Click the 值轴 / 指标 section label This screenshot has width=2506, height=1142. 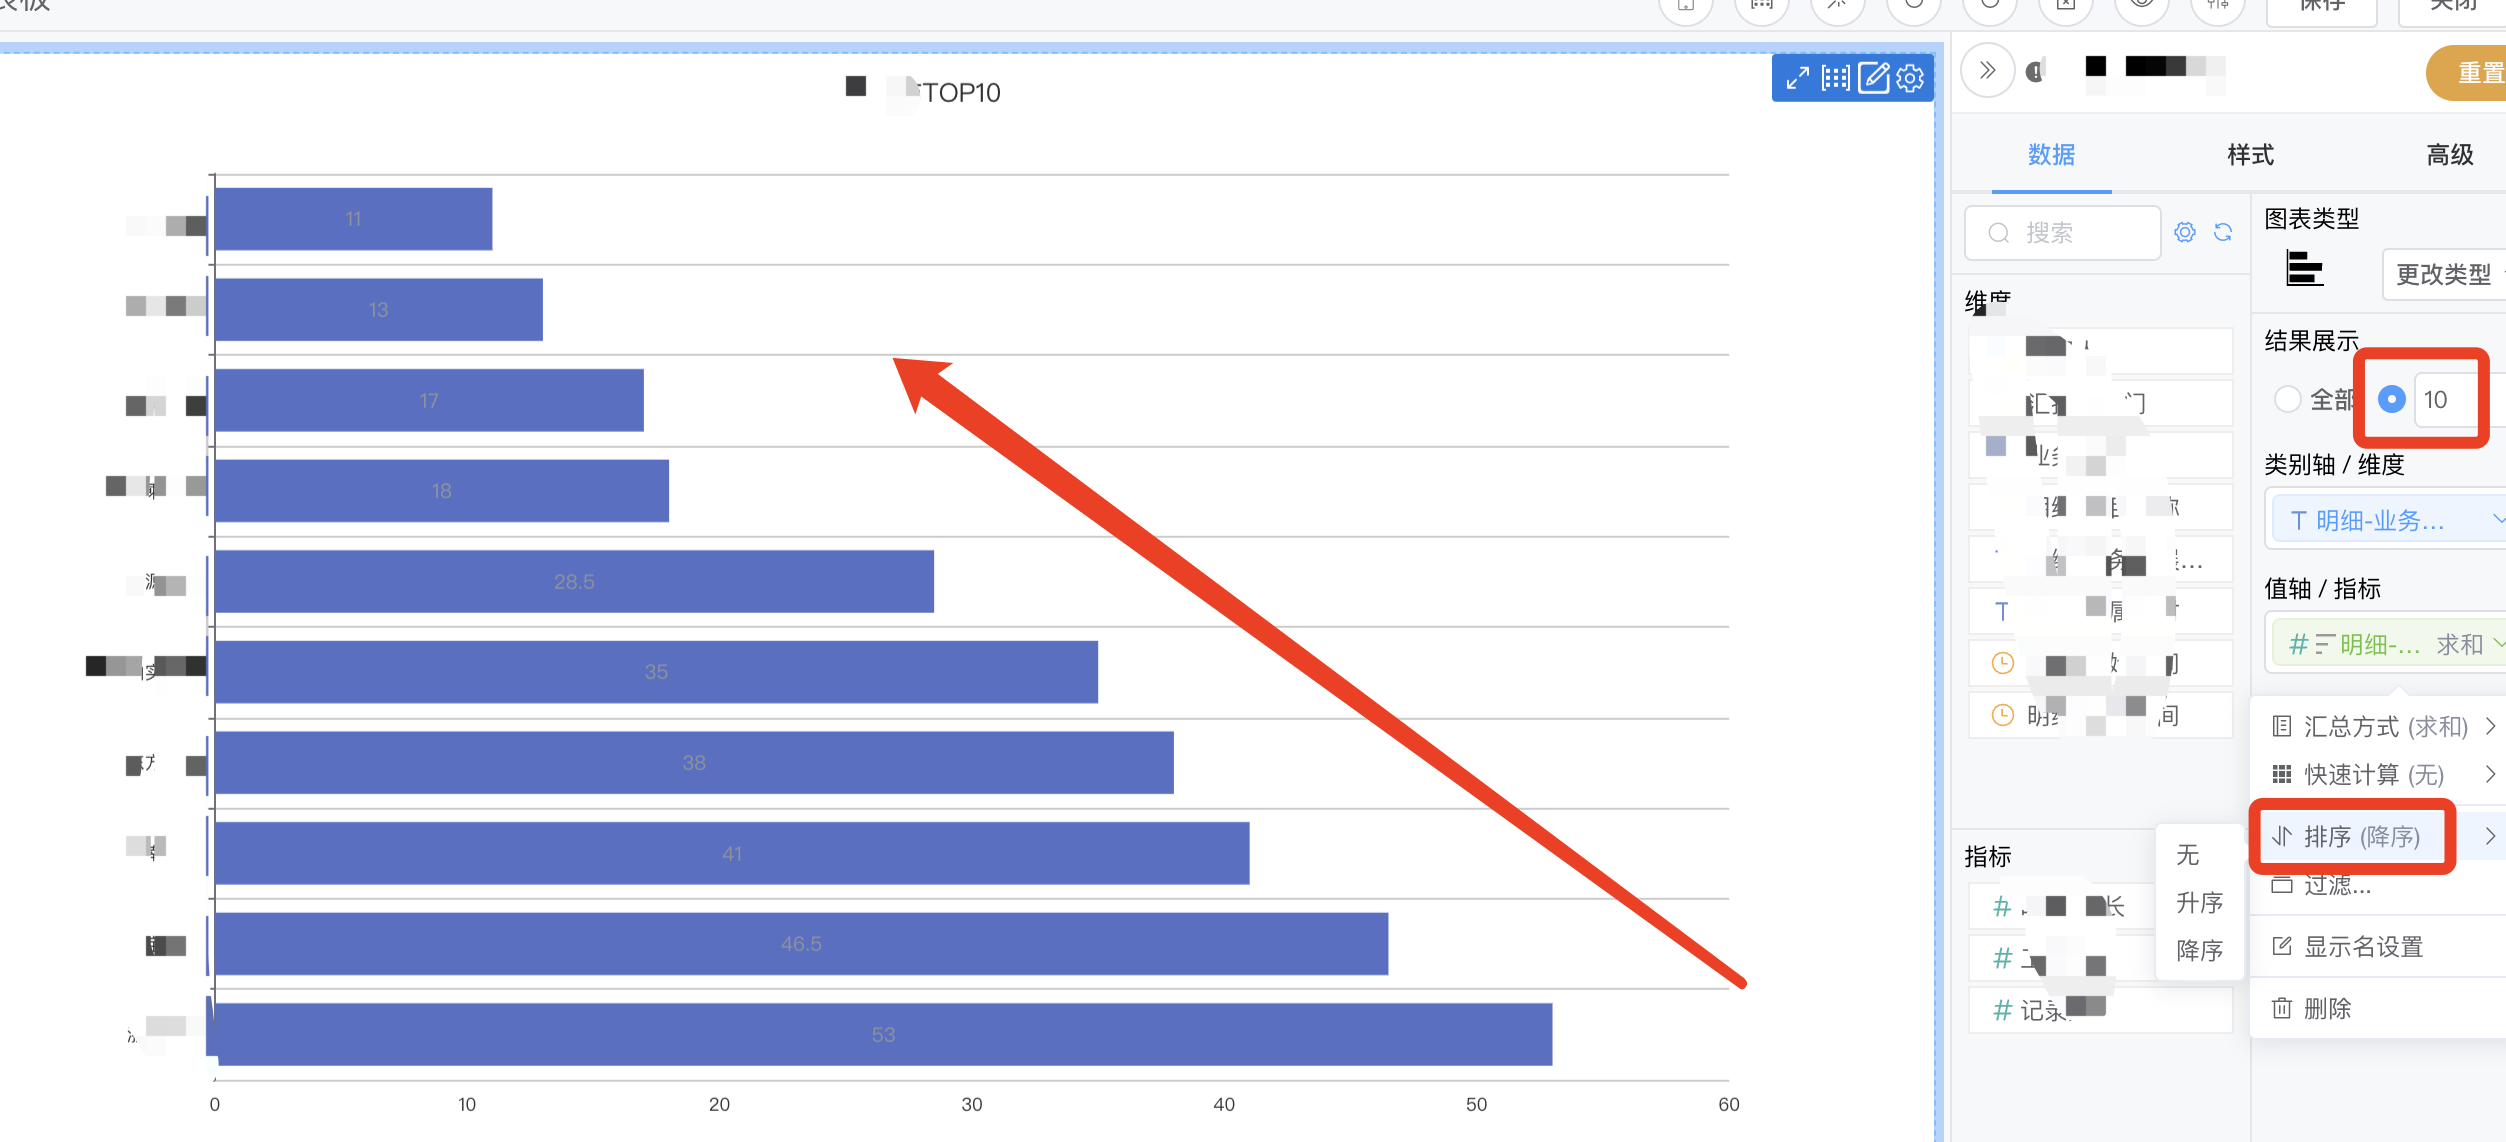click(2322, 588)
